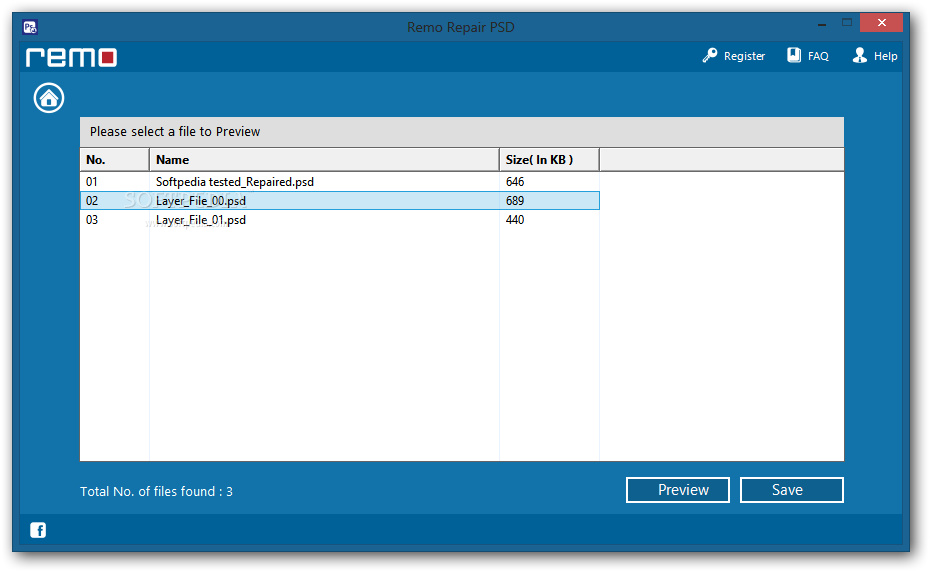Click Total No. of files found text

tap(157, 491)
